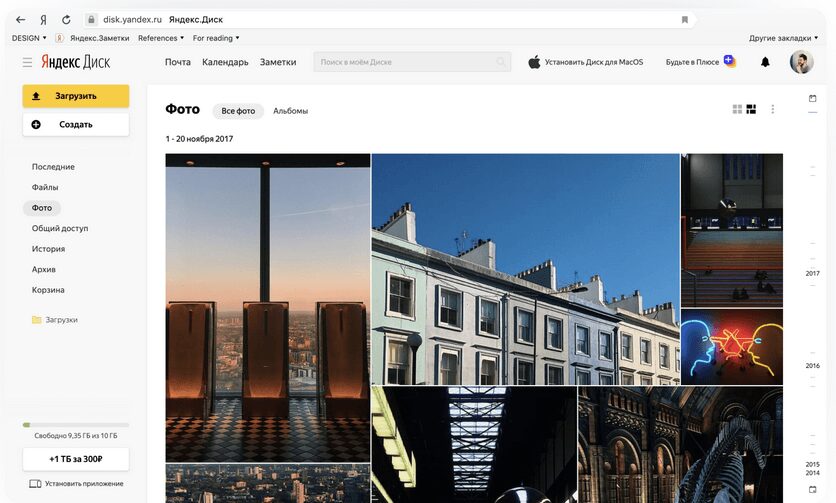Screen dimensions: 836x503
Task: Select the Все фото filter
Action: [238, 111]
